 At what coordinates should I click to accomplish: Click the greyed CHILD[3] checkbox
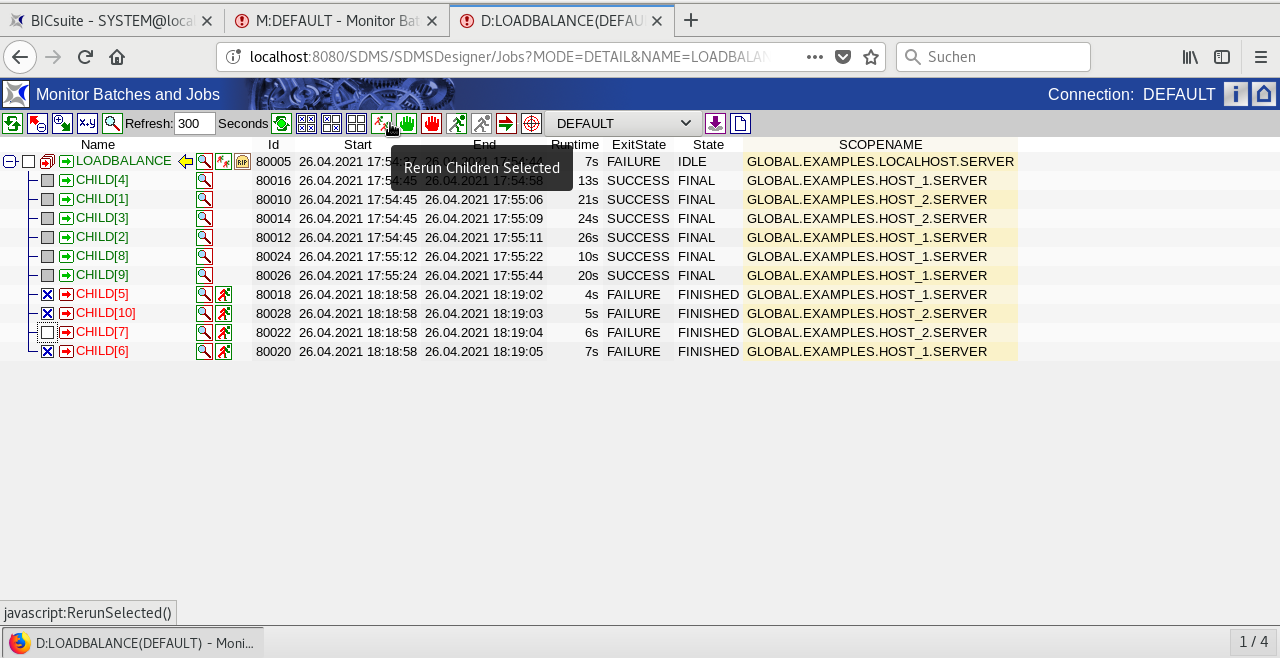[47, 219]
